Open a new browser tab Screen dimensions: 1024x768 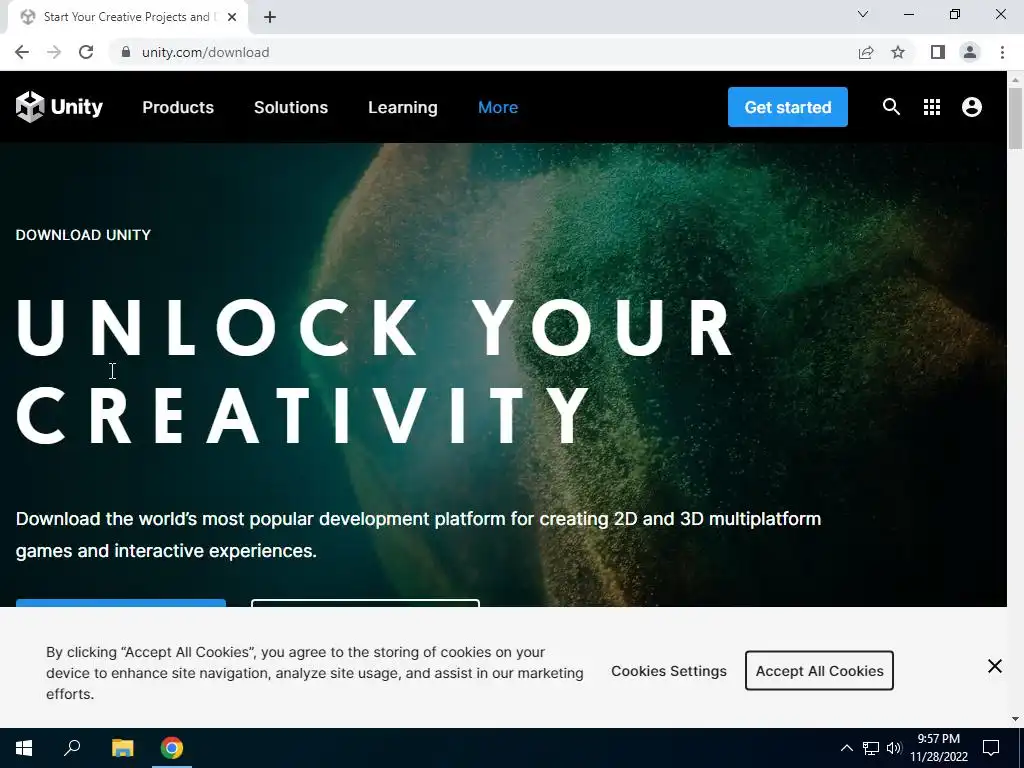click(270, 17)
